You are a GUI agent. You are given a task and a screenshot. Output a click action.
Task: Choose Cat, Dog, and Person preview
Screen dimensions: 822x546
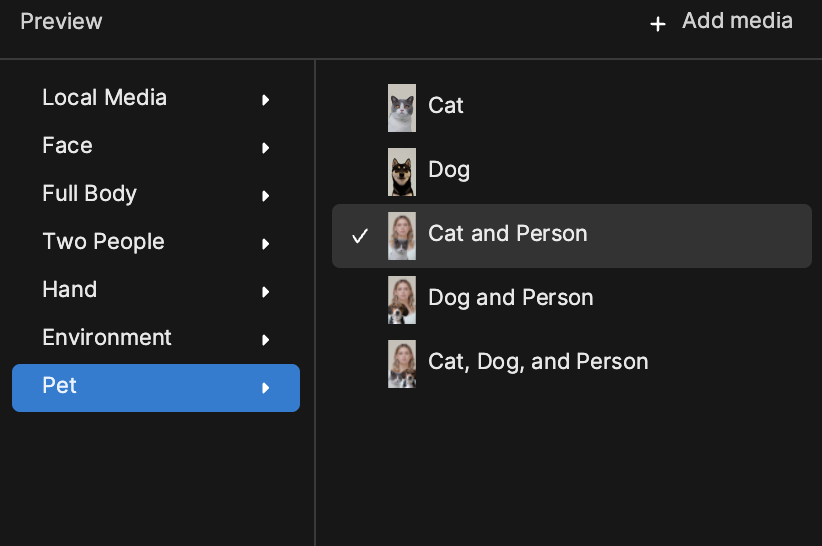(572, 364)
